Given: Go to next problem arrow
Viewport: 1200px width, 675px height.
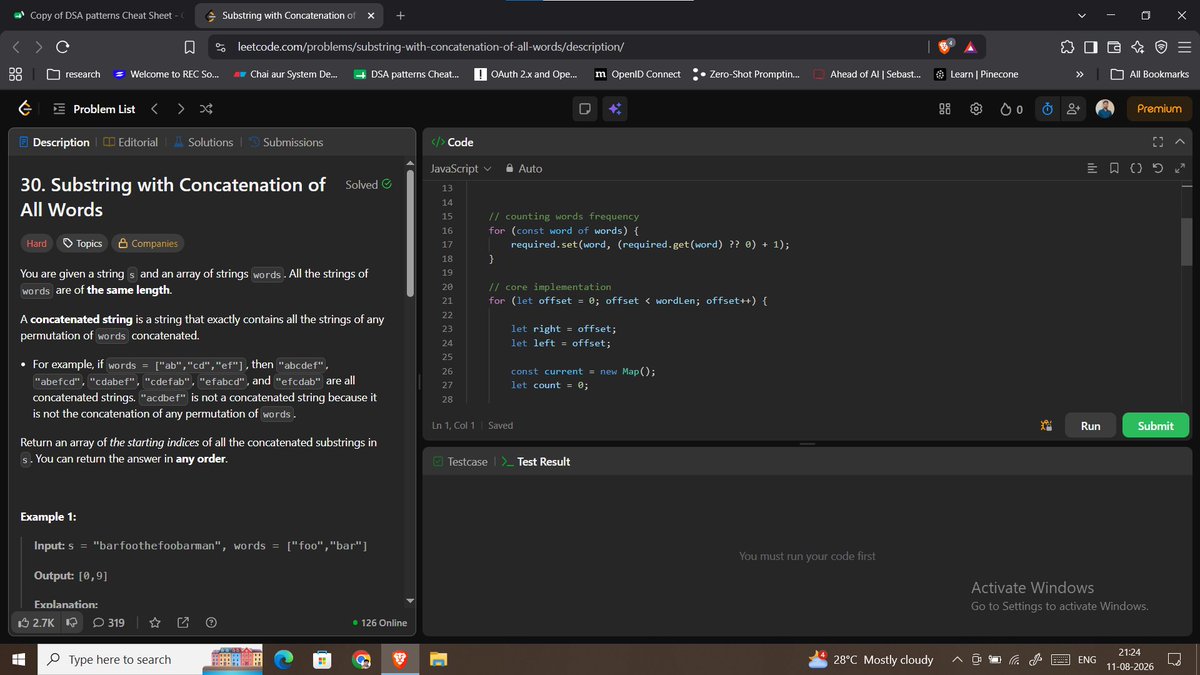Looking at the screenshot, I should (180, 108).
